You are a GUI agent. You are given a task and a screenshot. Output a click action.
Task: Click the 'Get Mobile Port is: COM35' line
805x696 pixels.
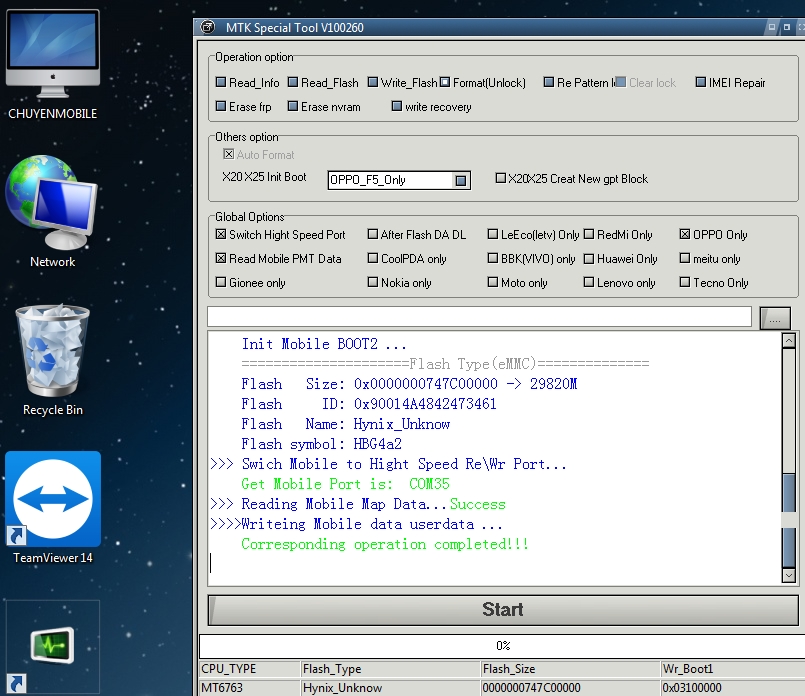coord(345,484)
